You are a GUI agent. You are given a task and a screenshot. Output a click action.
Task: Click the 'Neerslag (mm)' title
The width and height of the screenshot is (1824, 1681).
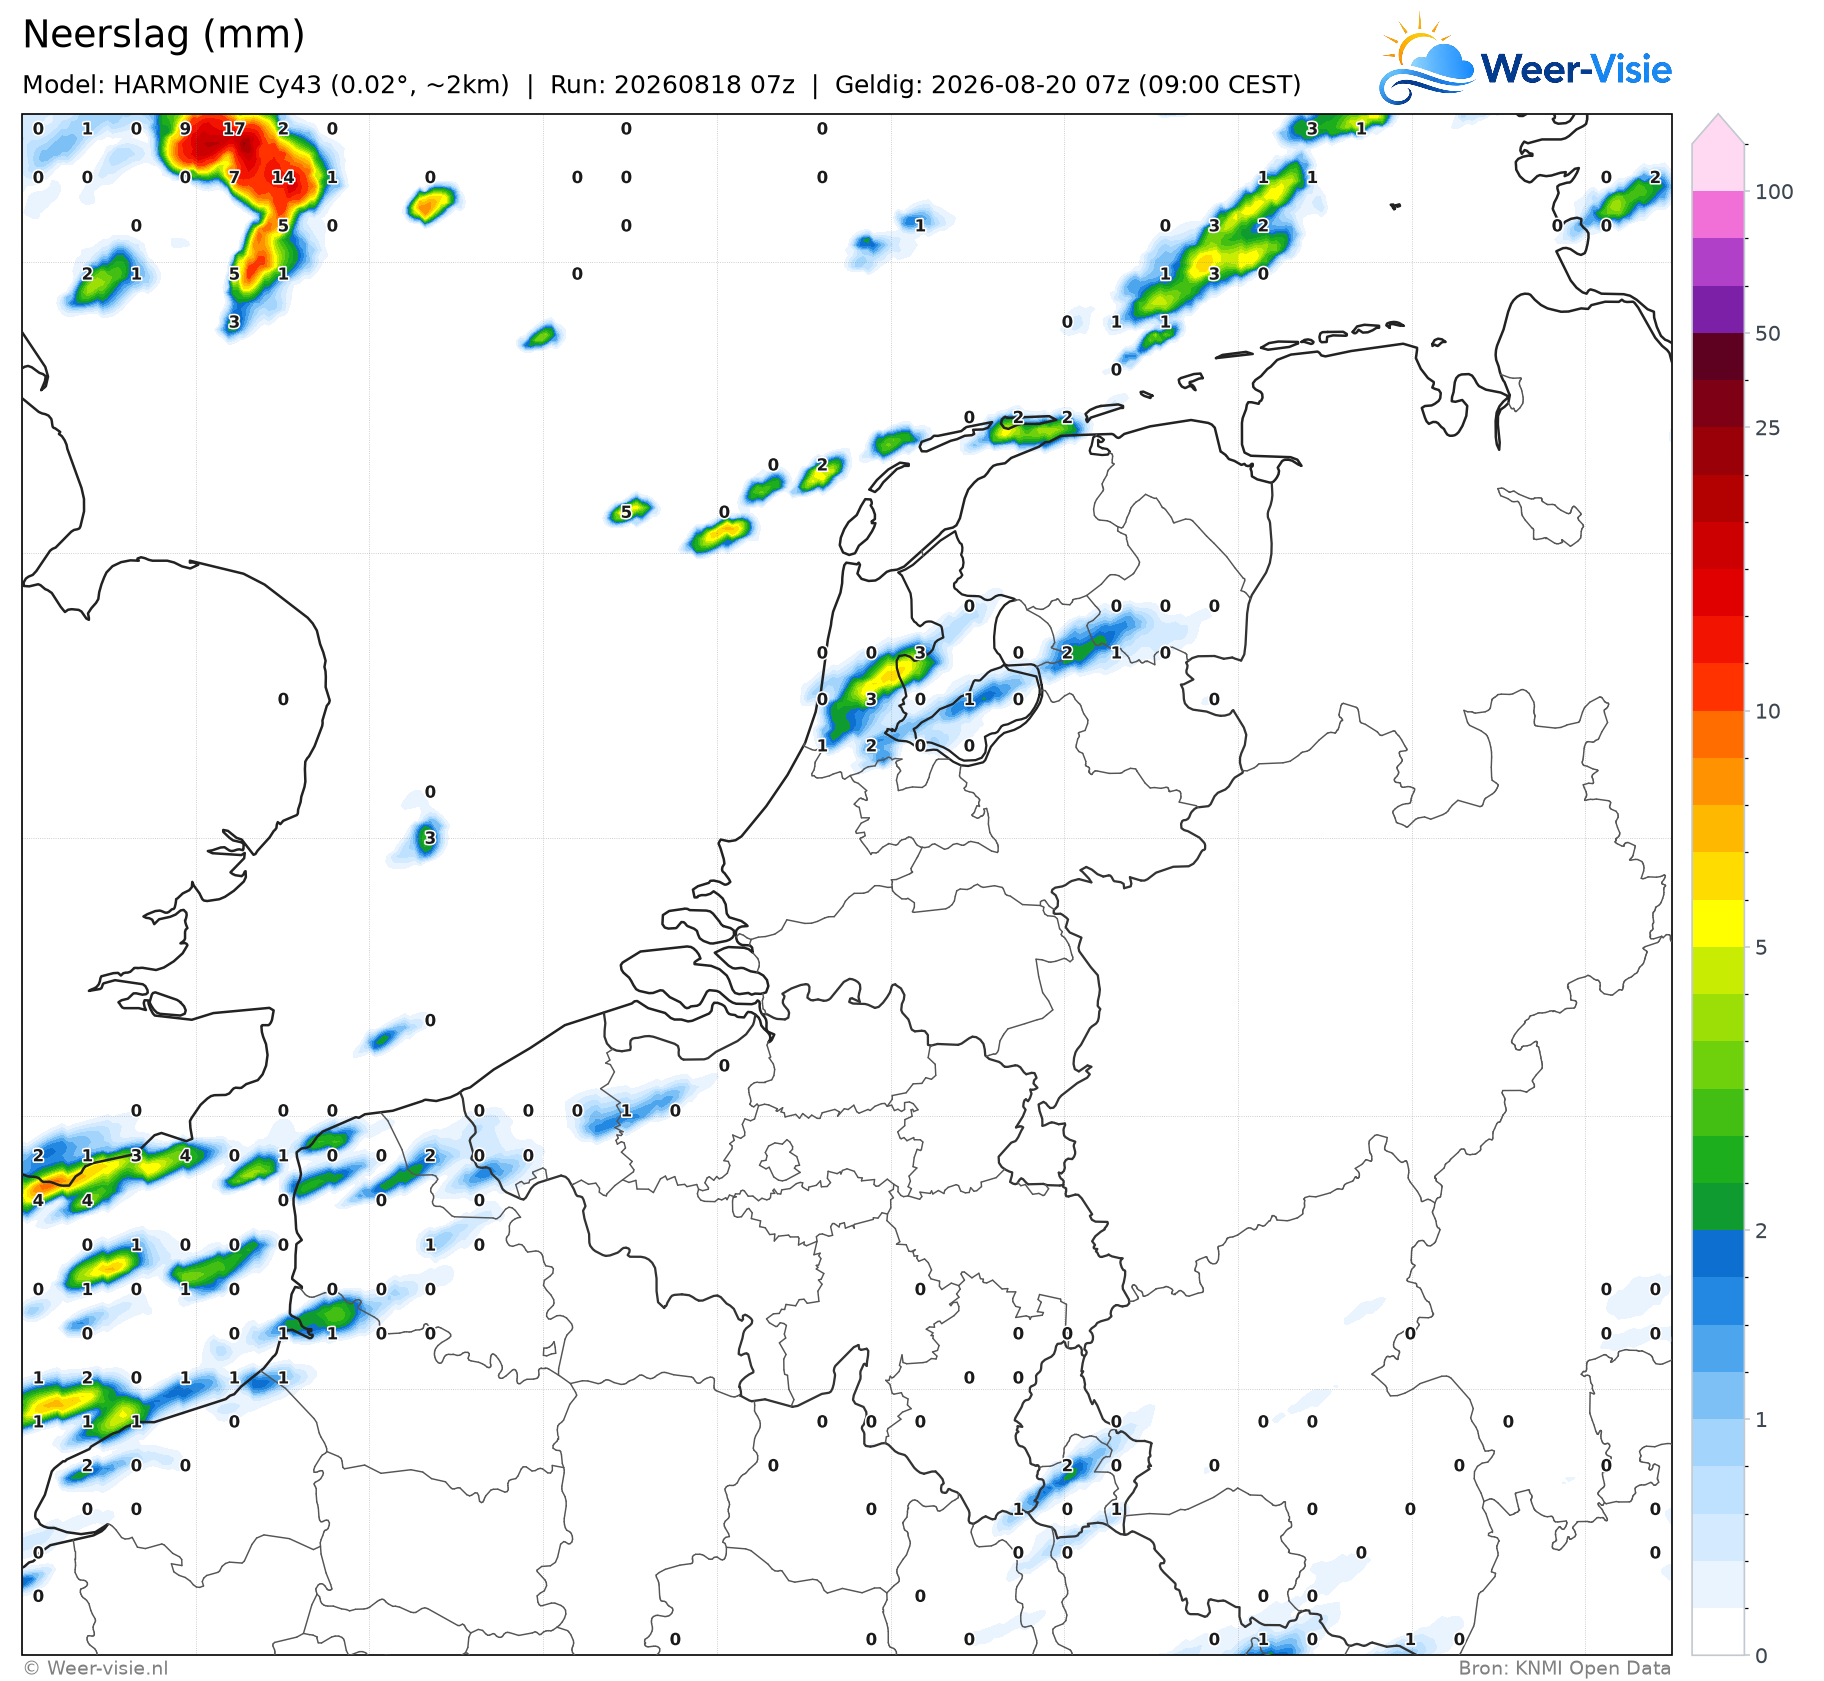[163, 35]
